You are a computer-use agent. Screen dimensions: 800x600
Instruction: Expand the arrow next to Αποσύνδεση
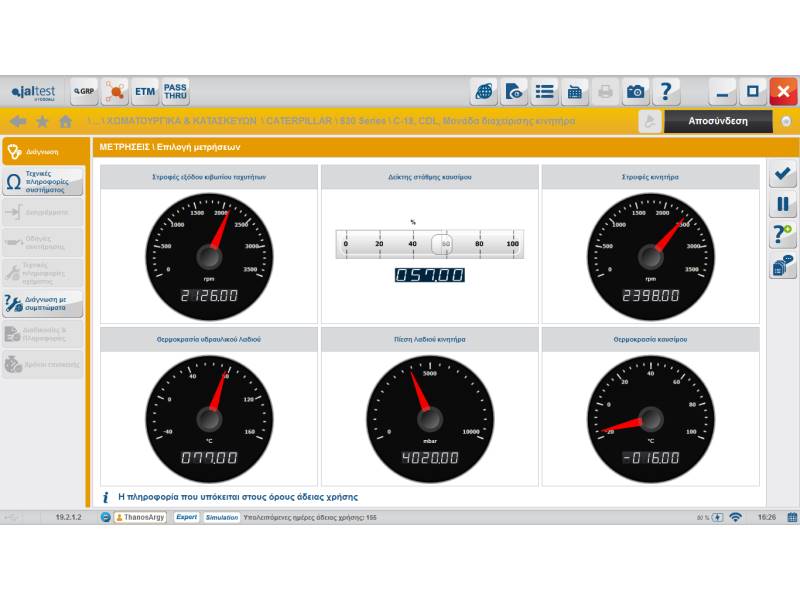(786, 121)
